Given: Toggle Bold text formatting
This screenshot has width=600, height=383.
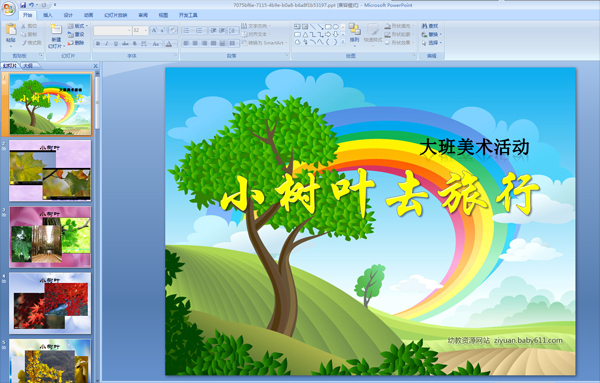Looking at the screenshot, I should pos(98,44).
